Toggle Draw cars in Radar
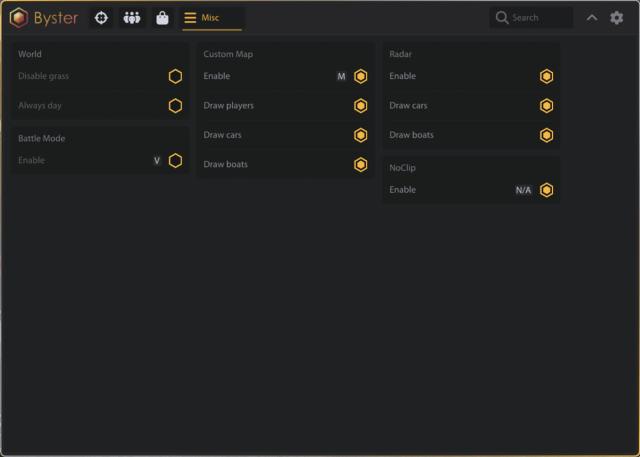 tap(547, 105)
